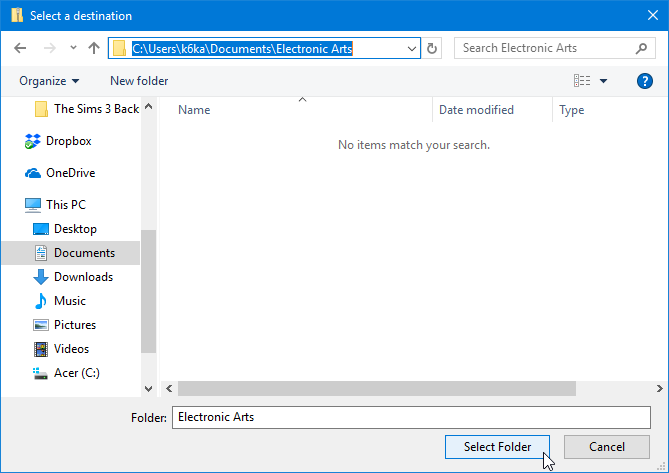The width and height of the screenshot is (669, 473).
Task: Open the Help question mark
Action: [x=644, y=81]
